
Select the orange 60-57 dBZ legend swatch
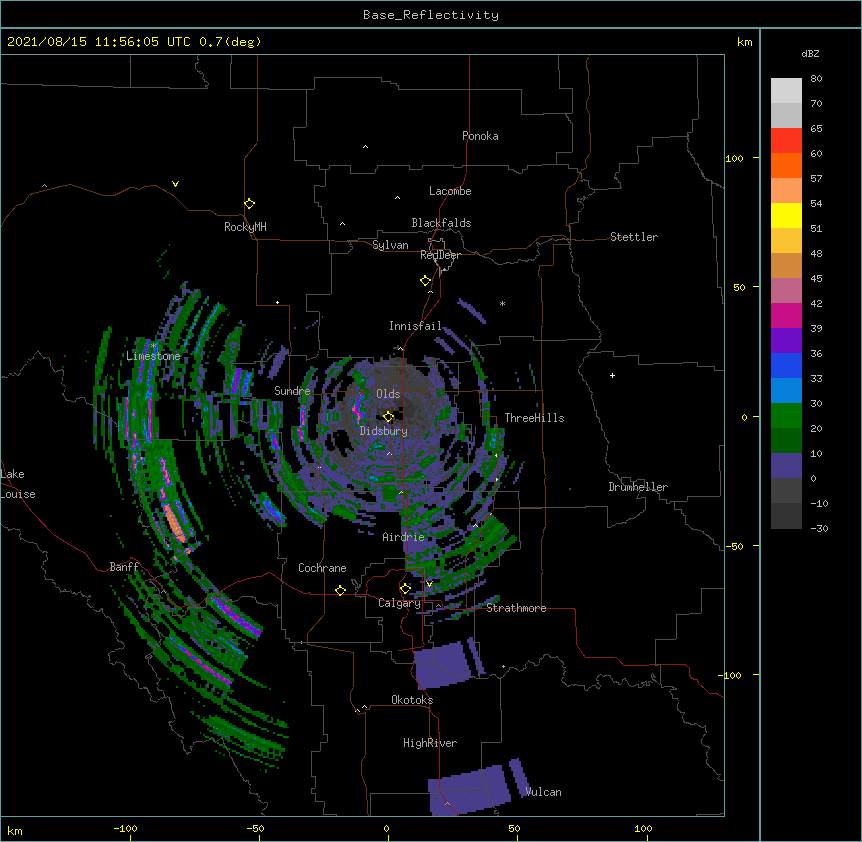tap(786, 165)
